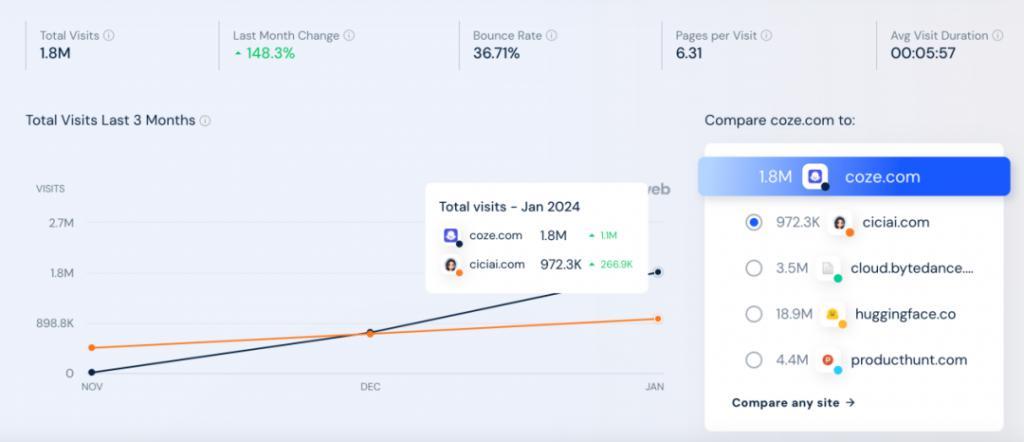Click the NOV orange ciciai data point
The image size is (1024, 442).
91,347
